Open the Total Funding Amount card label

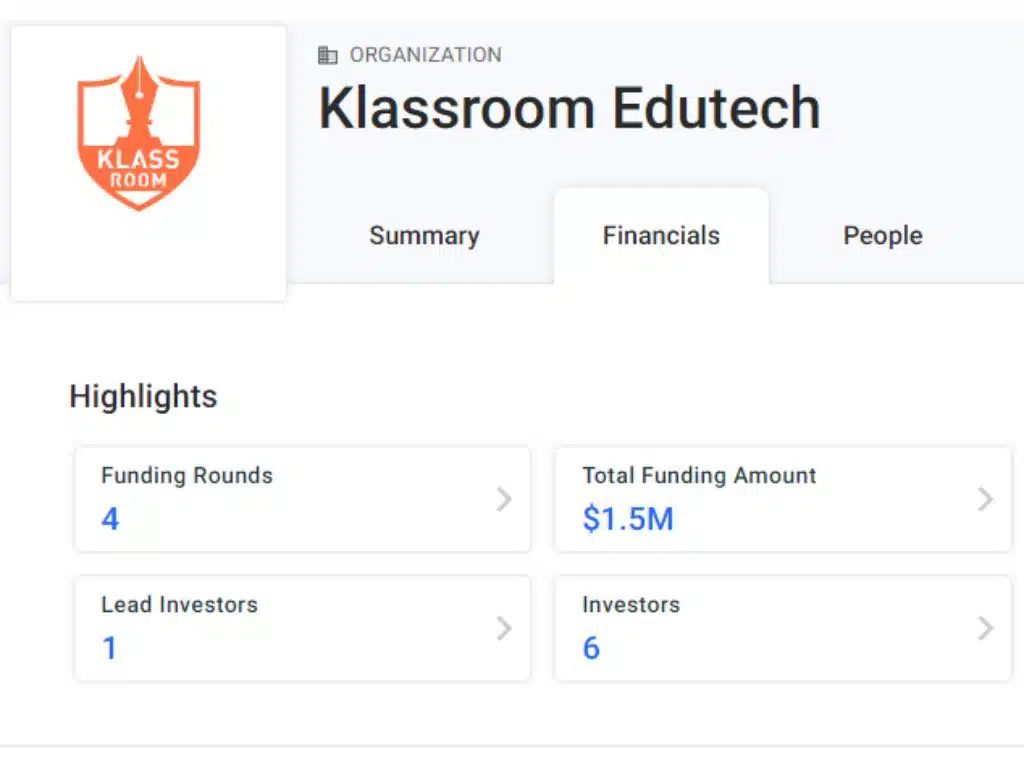pyautogui.click(x=699, y=476)
